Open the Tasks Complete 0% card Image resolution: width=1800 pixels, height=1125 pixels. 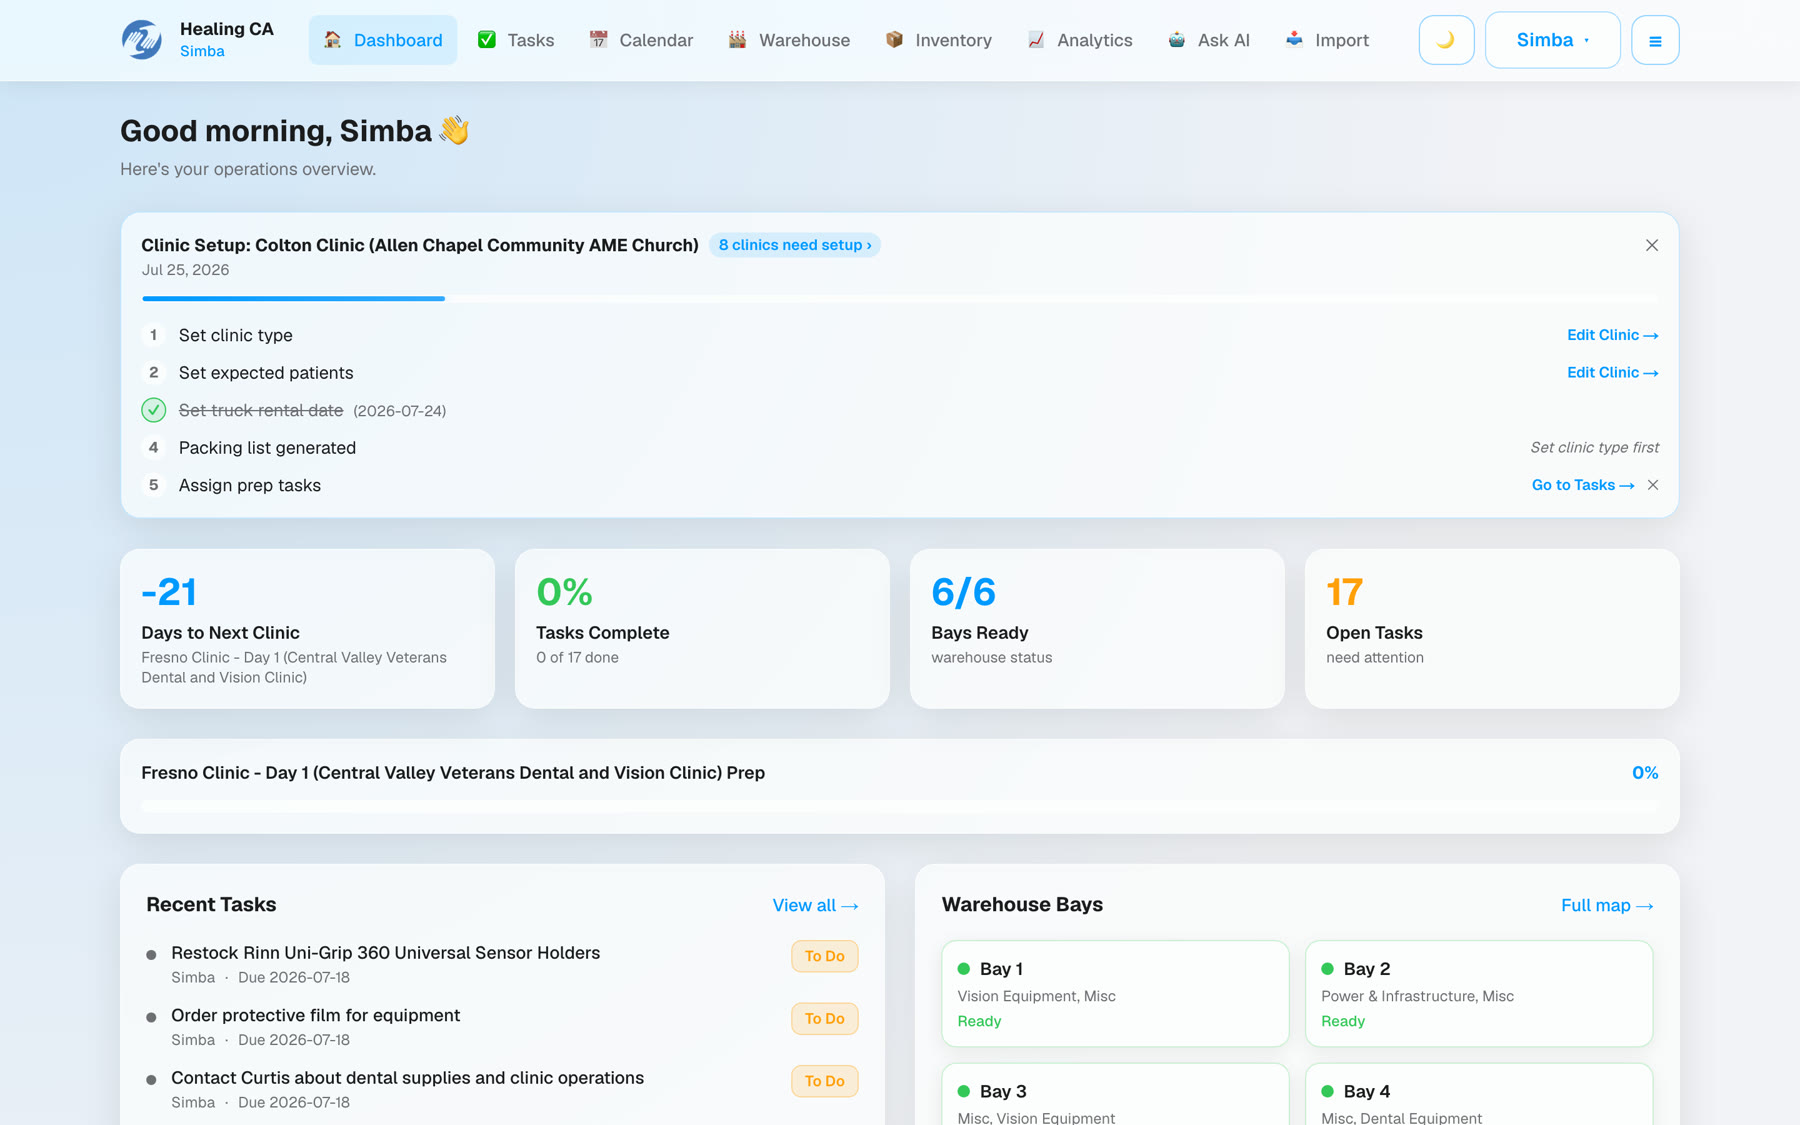pos(702,628)
